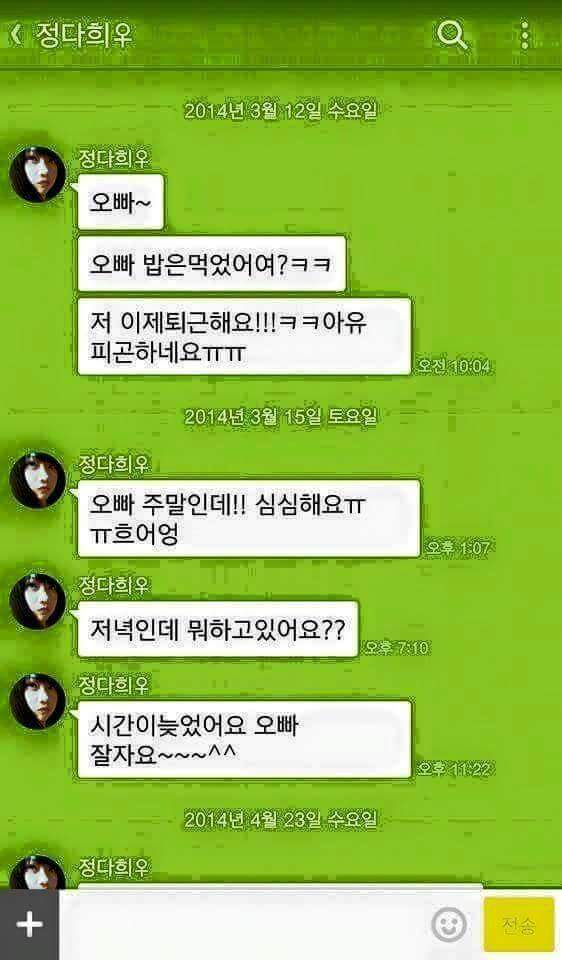
Task: Open profile picture beside 시간이늦었어요 message
Action: click(38, 701)
